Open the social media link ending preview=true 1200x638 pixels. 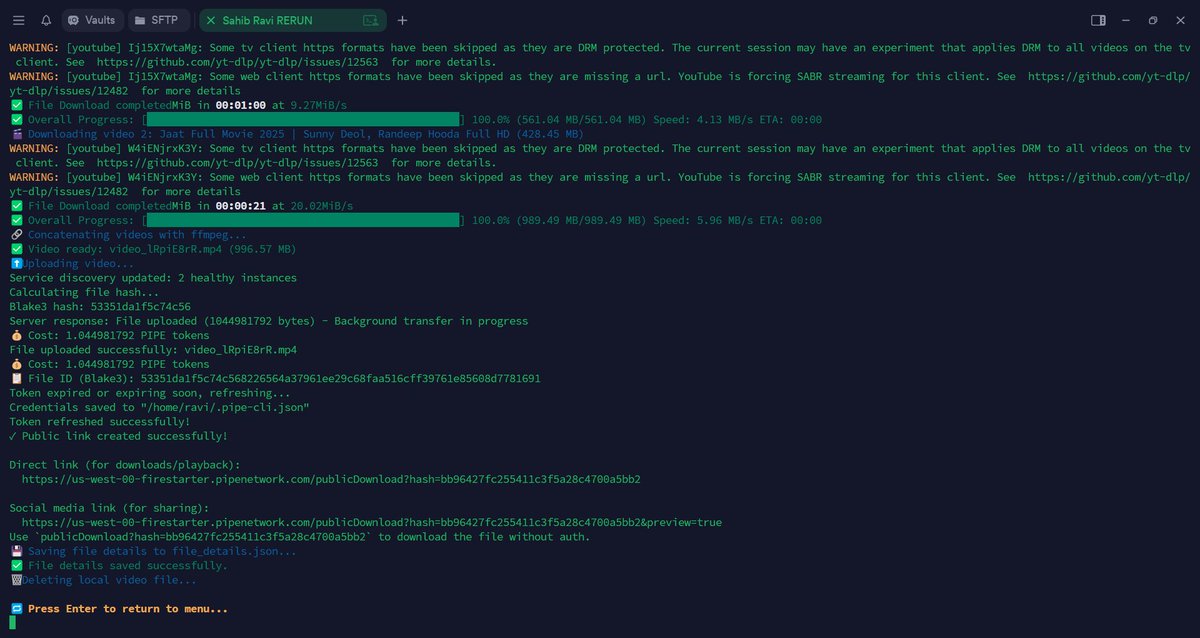pos(372,522)
